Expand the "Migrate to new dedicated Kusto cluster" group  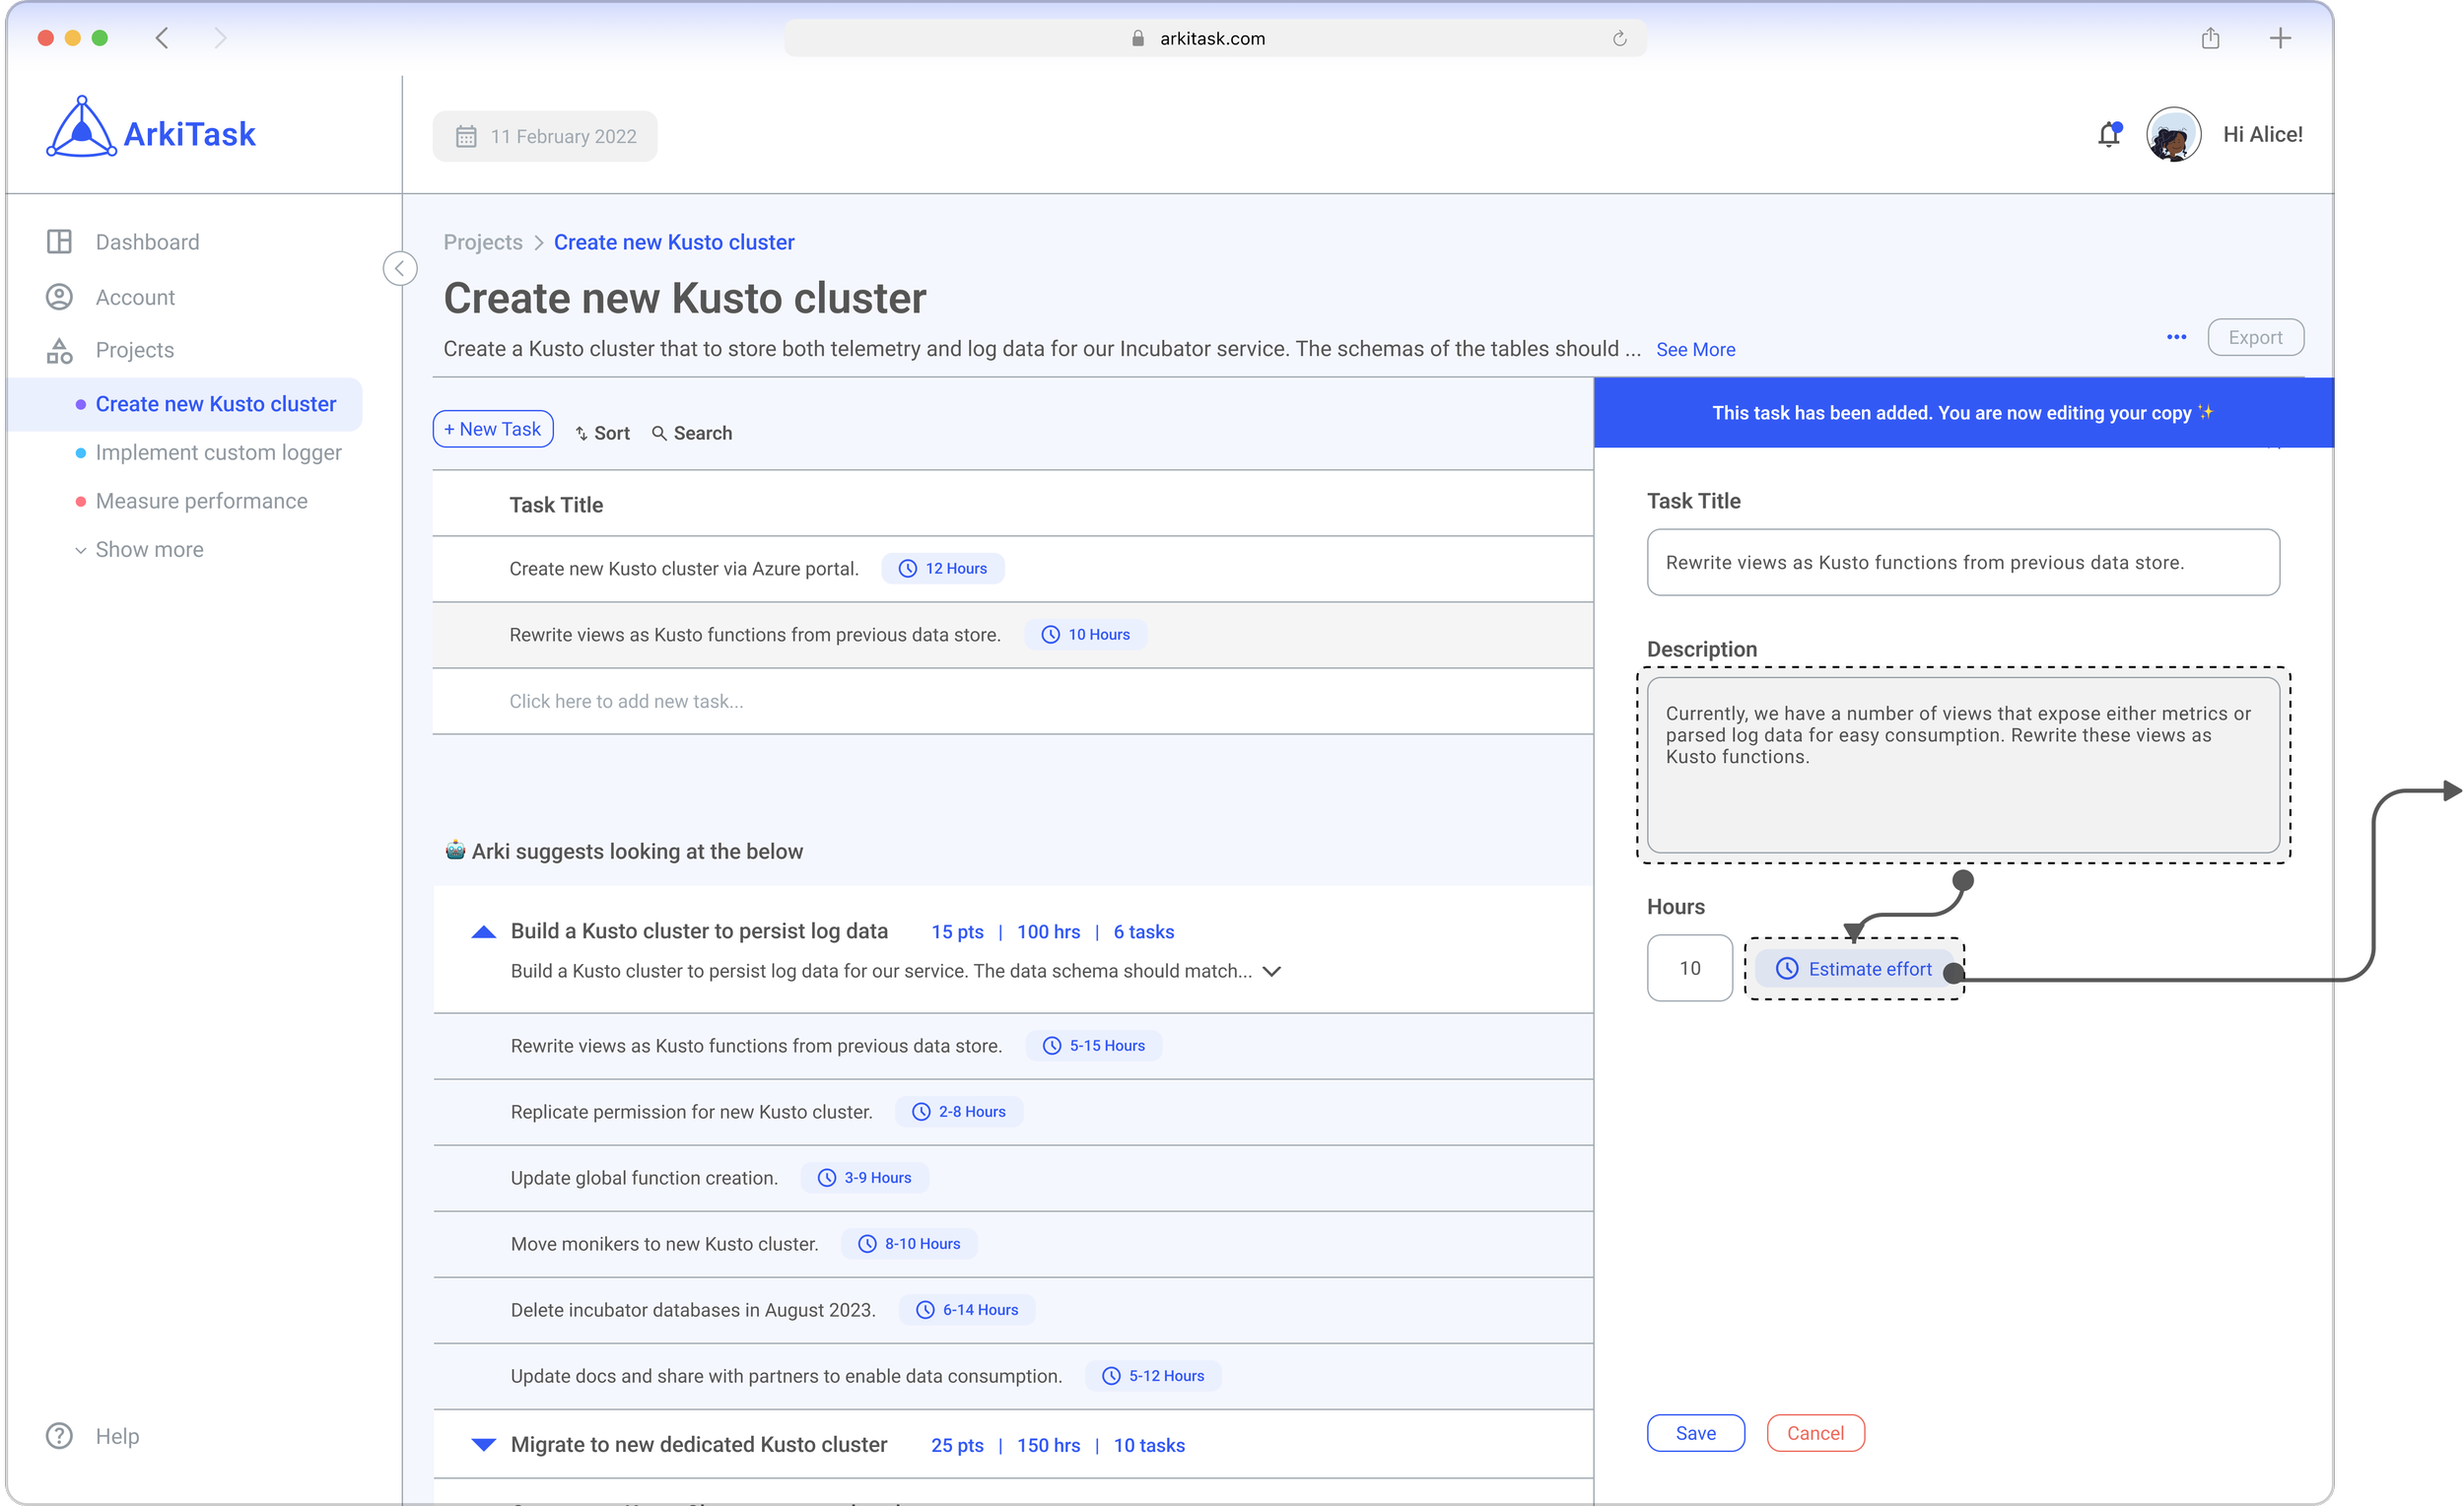coord(484,1445)
